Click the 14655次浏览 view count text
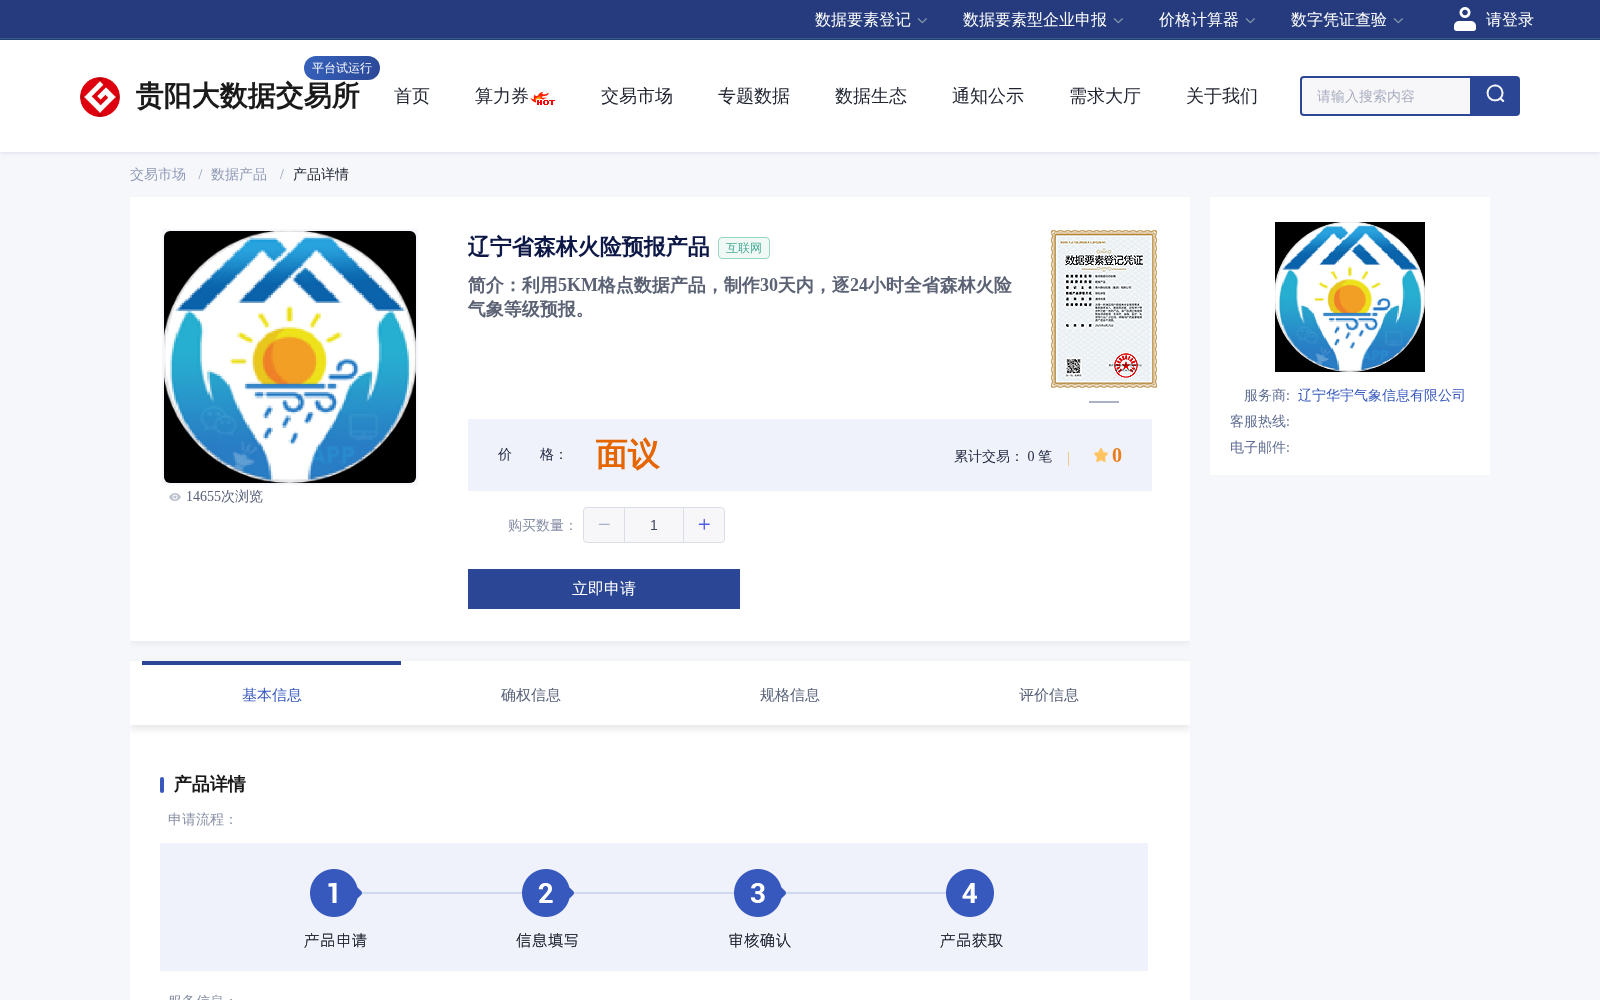Screen dimensions: 1600x1000 pos(224,497)
